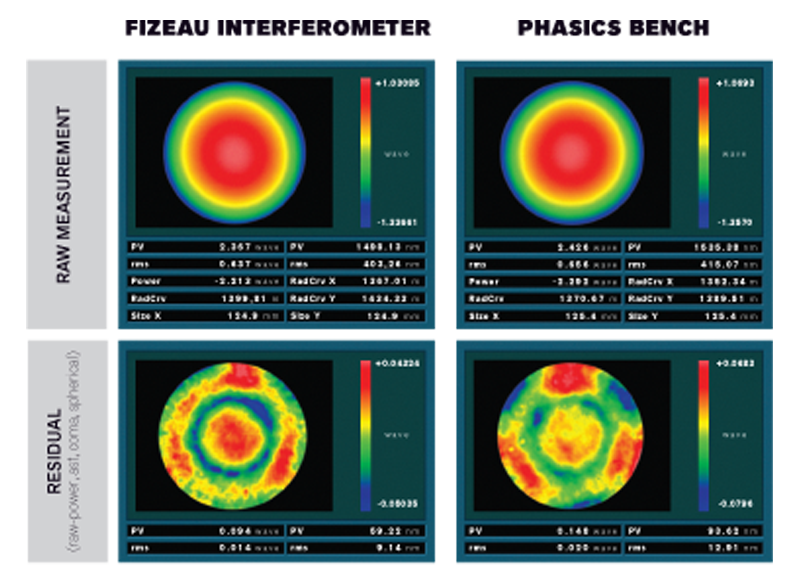Screen dimensions: 812x571
Task: Click the 'wave' unit label beside Fizeau raw scale
Action: [x=397, y=154]
